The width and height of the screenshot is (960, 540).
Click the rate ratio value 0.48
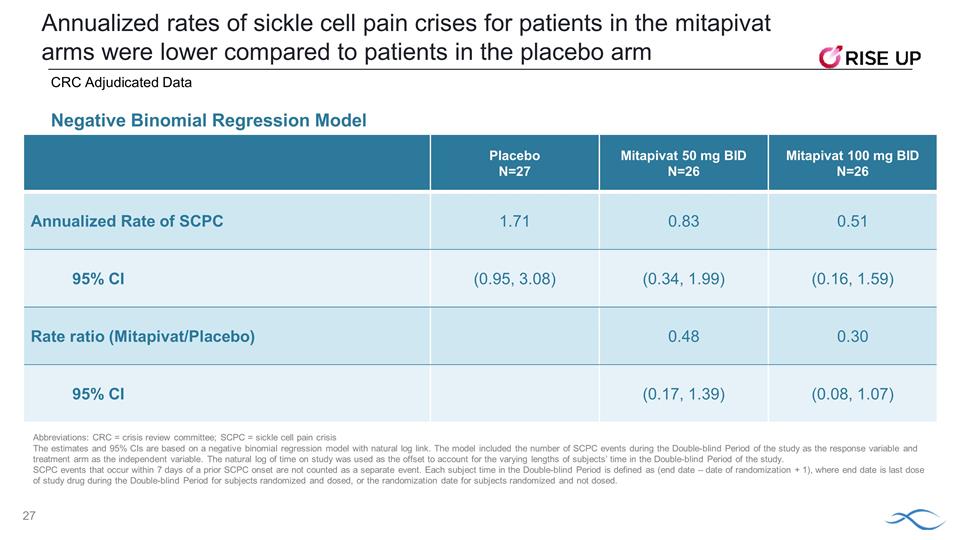[x=683, y=337]
